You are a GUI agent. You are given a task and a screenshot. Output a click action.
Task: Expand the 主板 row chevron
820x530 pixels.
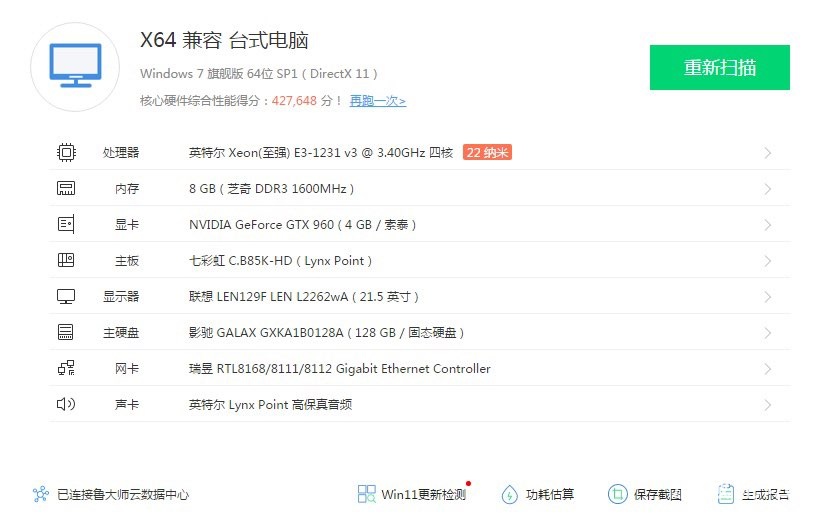pos(768,261)
